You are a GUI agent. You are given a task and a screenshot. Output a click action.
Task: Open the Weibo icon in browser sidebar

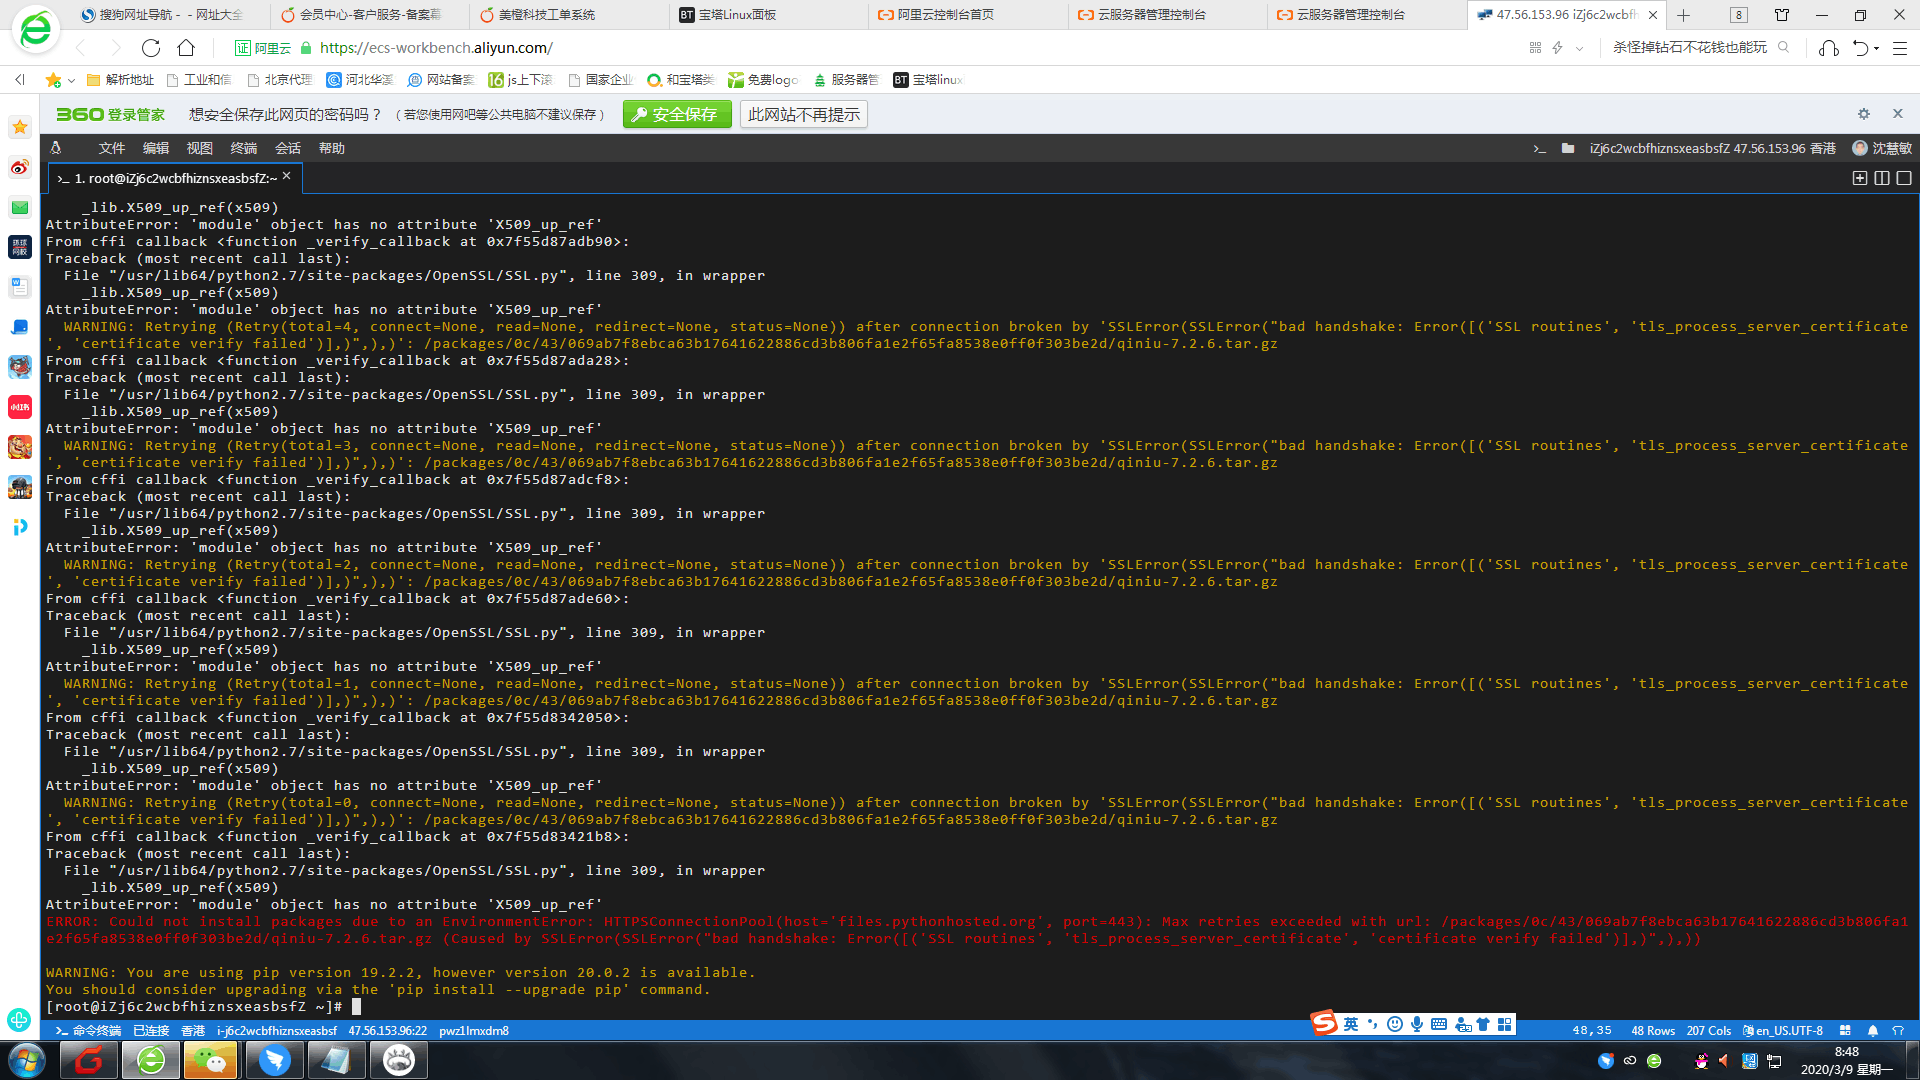click(20, 167)
